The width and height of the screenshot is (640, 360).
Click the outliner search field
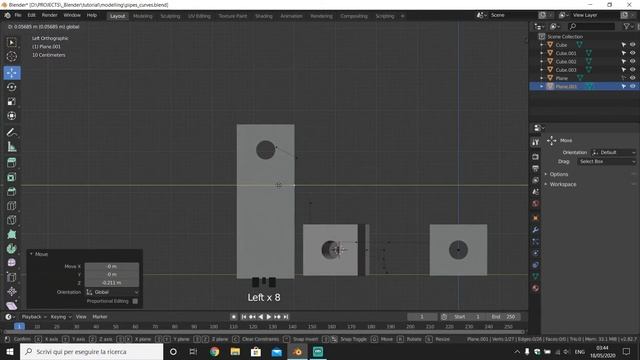point(592,27)
